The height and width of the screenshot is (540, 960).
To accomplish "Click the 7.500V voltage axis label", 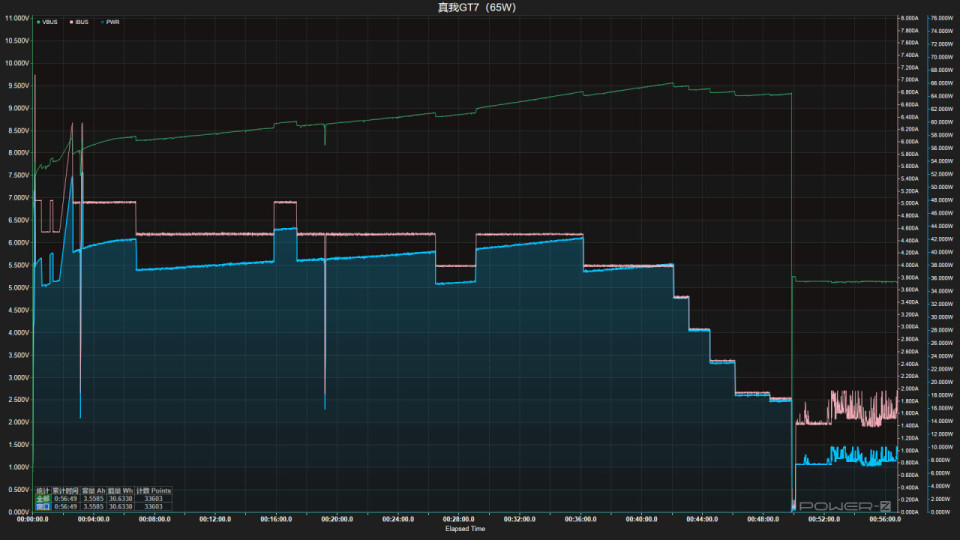I will [x=18, y=176].
